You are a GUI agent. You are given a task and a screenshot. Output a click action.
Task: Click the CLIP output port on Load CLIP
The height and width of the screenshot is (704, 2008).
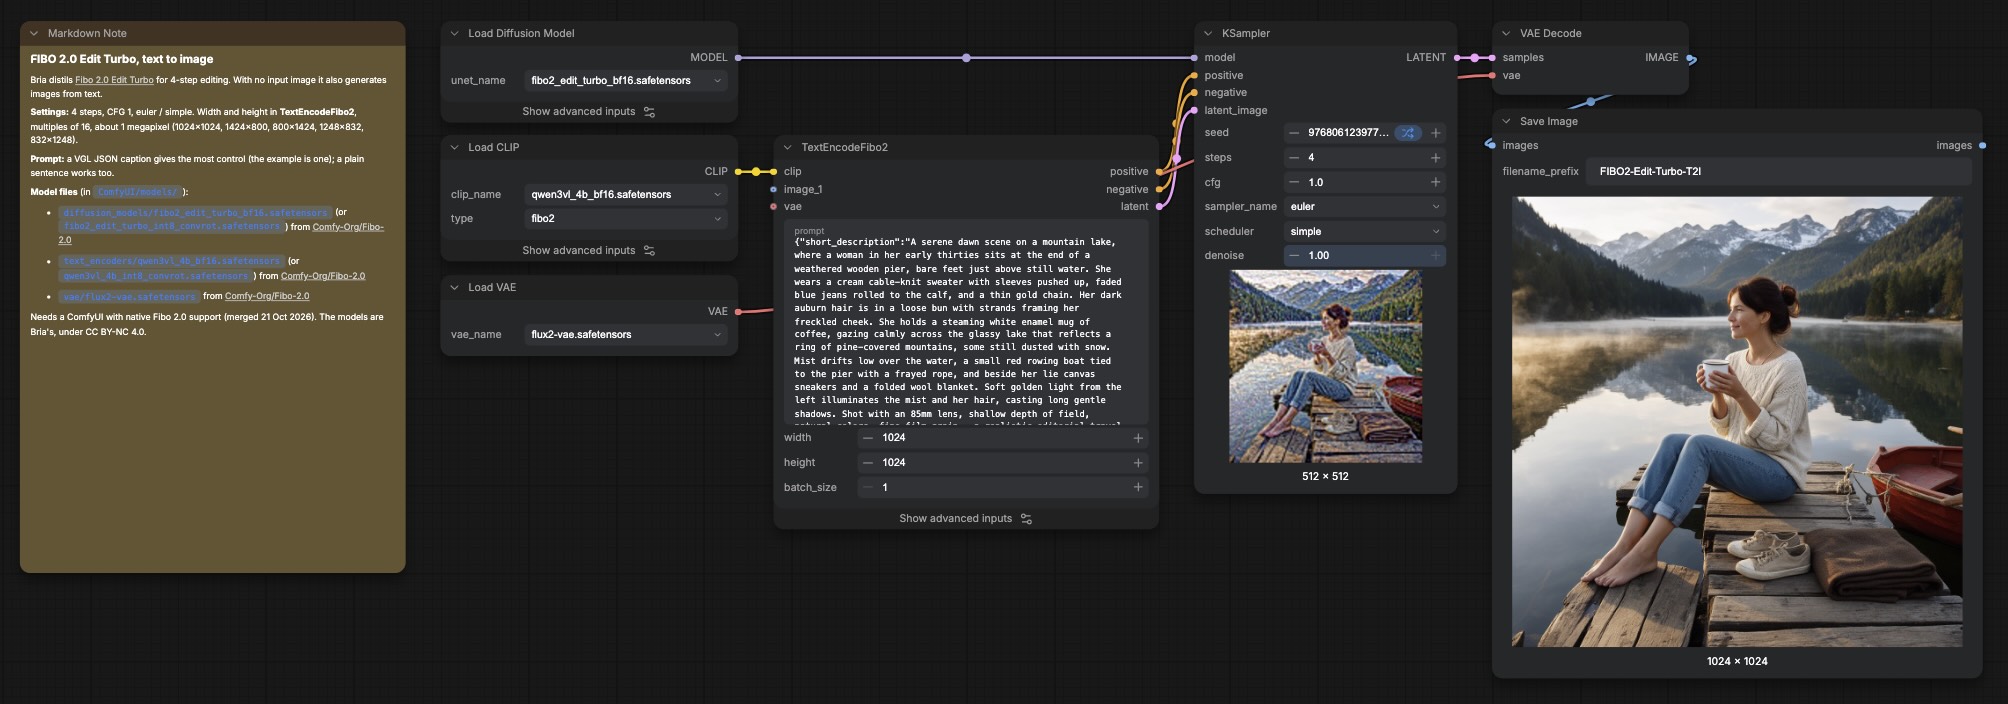738,171
